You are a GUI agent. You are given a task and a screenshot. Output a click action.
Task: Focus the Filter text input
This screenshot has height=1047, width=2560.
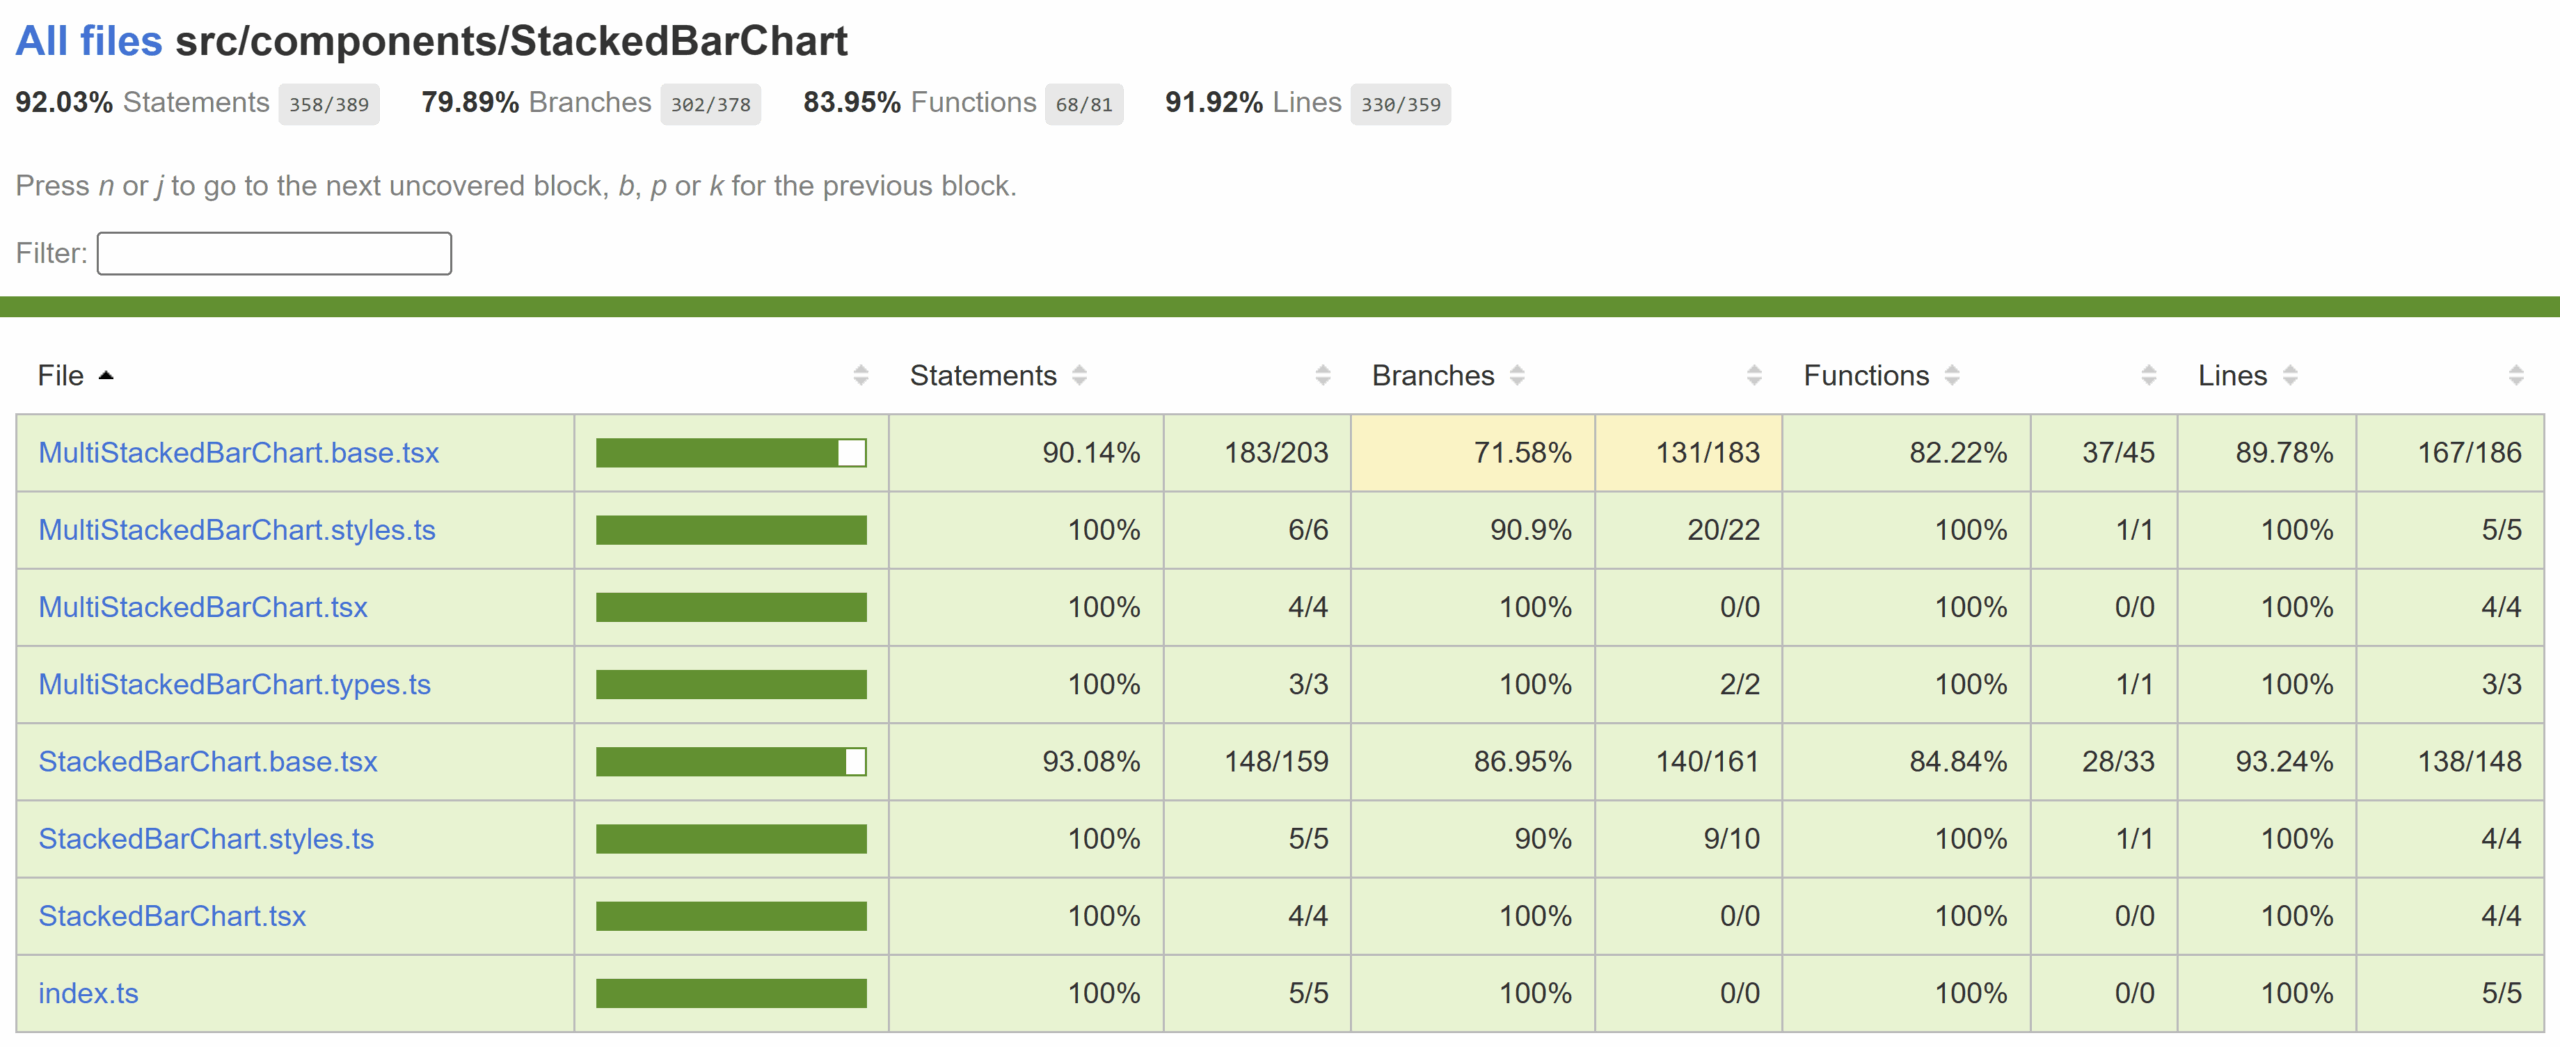[274, 254]
